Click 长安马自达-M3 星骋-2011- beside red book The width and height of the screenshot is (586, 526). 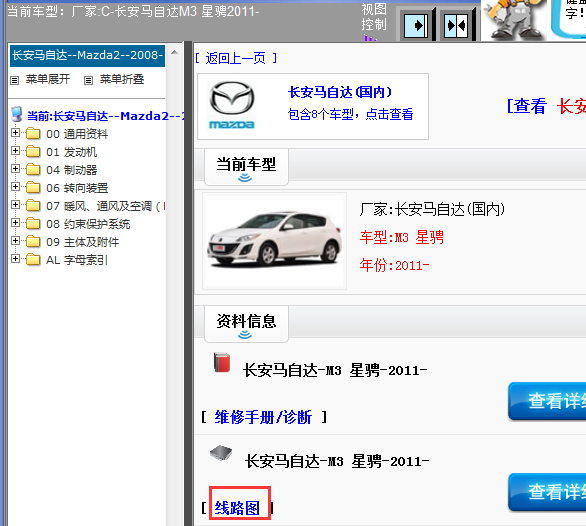pyautogui.click(x=335, y=370)
